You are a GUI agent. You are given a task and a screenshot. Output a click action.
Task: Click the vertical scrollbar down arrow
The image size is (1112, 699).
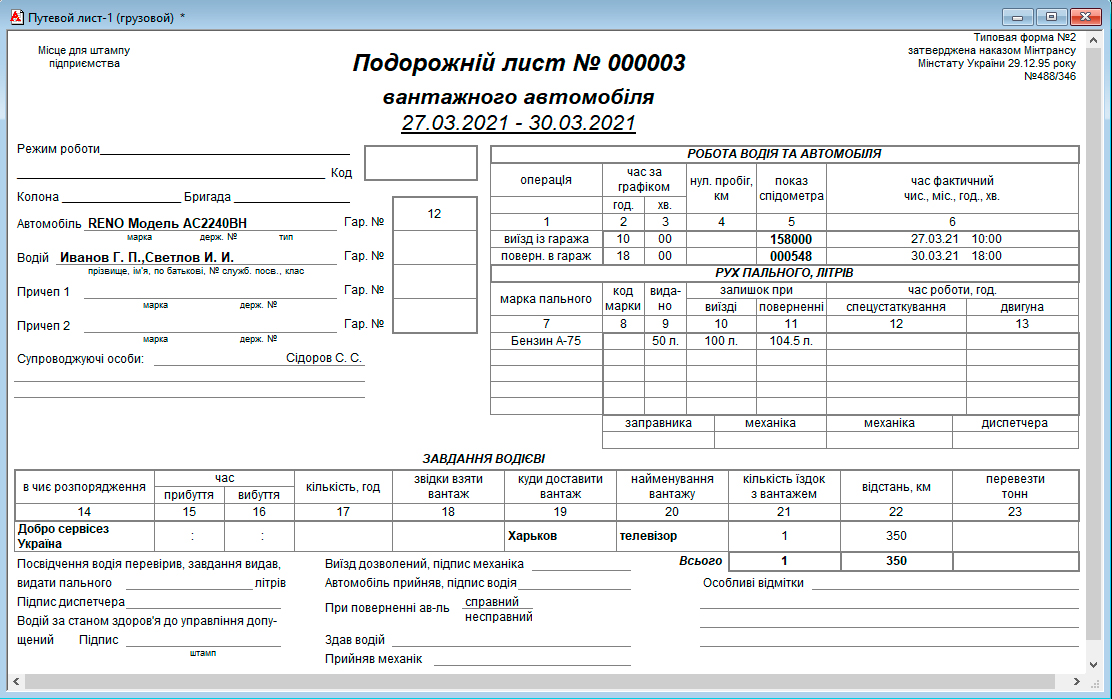pyautogui.click(x=1093, y=665)
